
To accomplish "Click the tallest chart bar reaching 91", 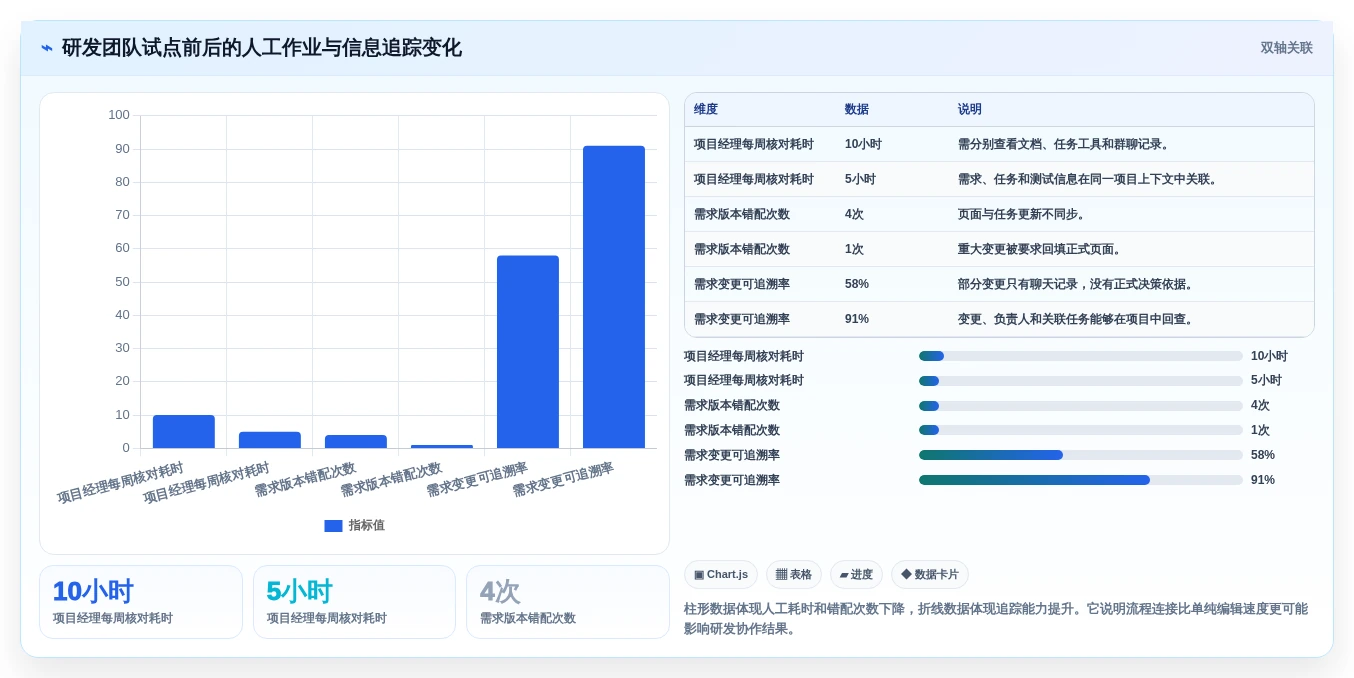I will coord(614,297).
